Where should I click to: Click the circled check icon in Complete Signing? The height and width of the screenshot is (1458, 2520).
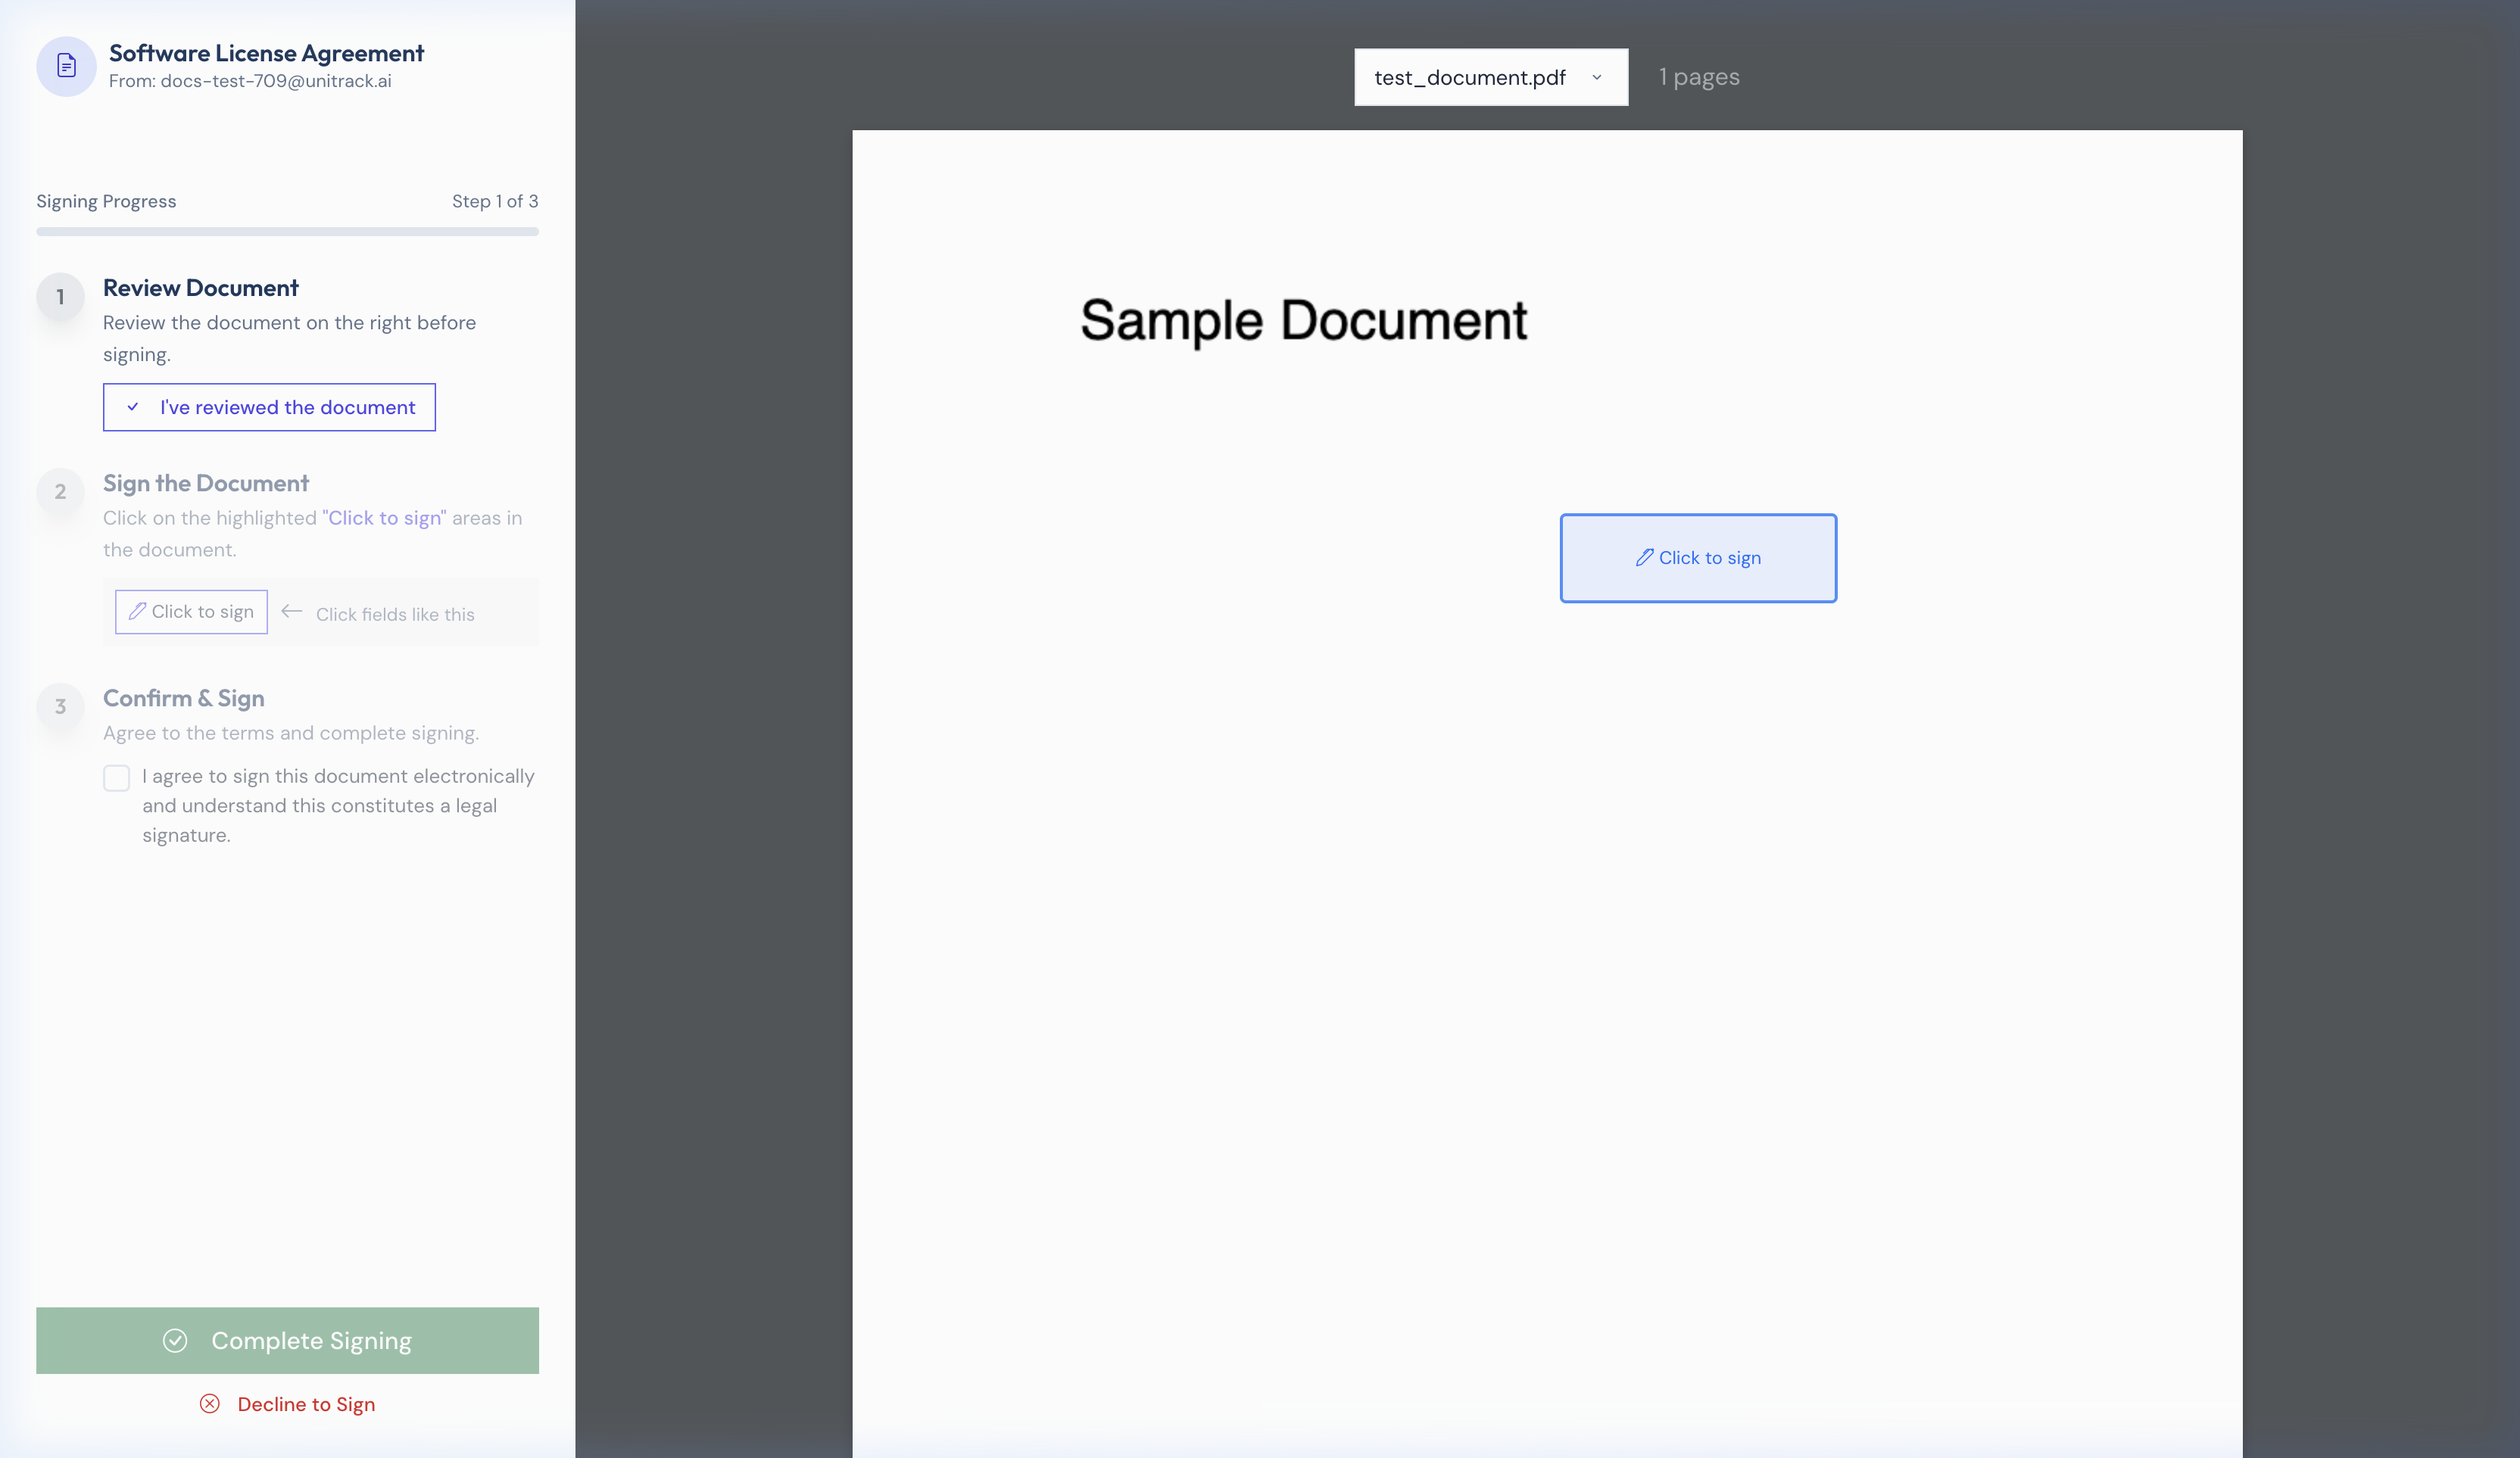[175, 1340]
